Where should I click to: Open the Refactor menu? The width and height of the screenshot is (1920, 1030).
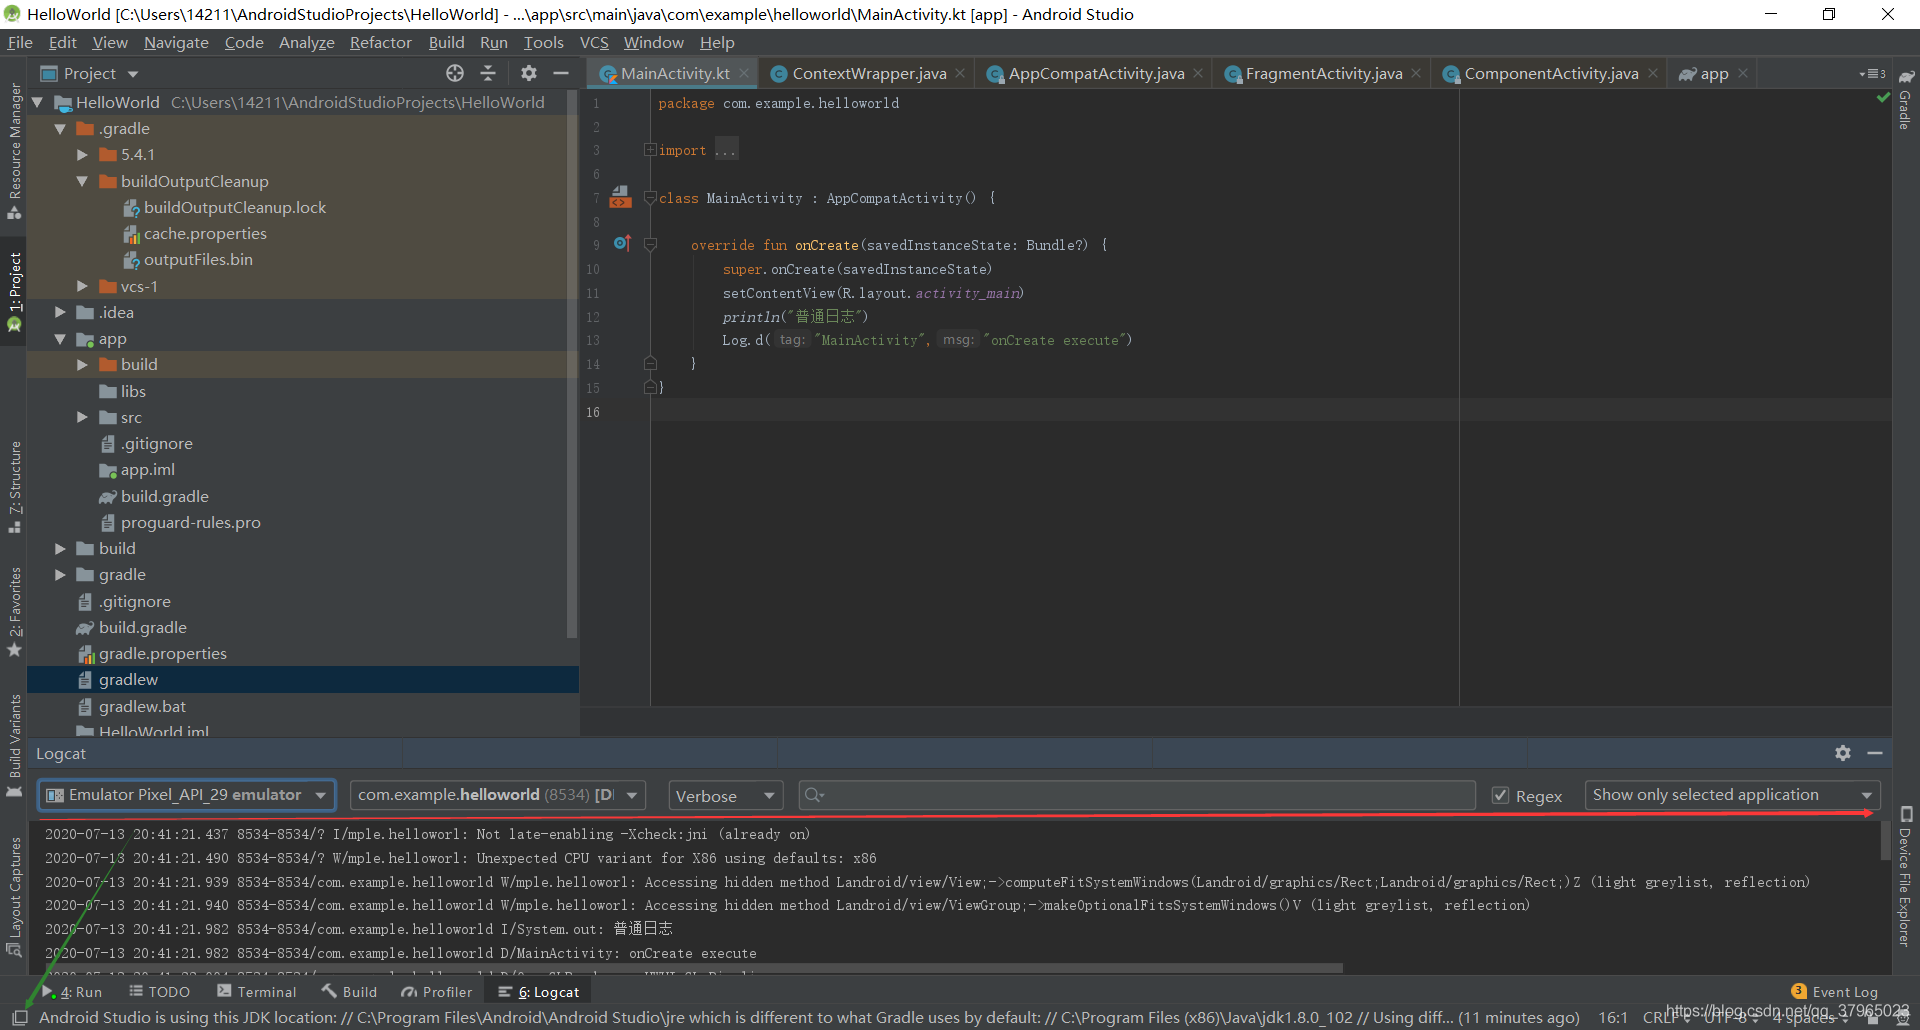pyautogui.click(x=380, y=42)
